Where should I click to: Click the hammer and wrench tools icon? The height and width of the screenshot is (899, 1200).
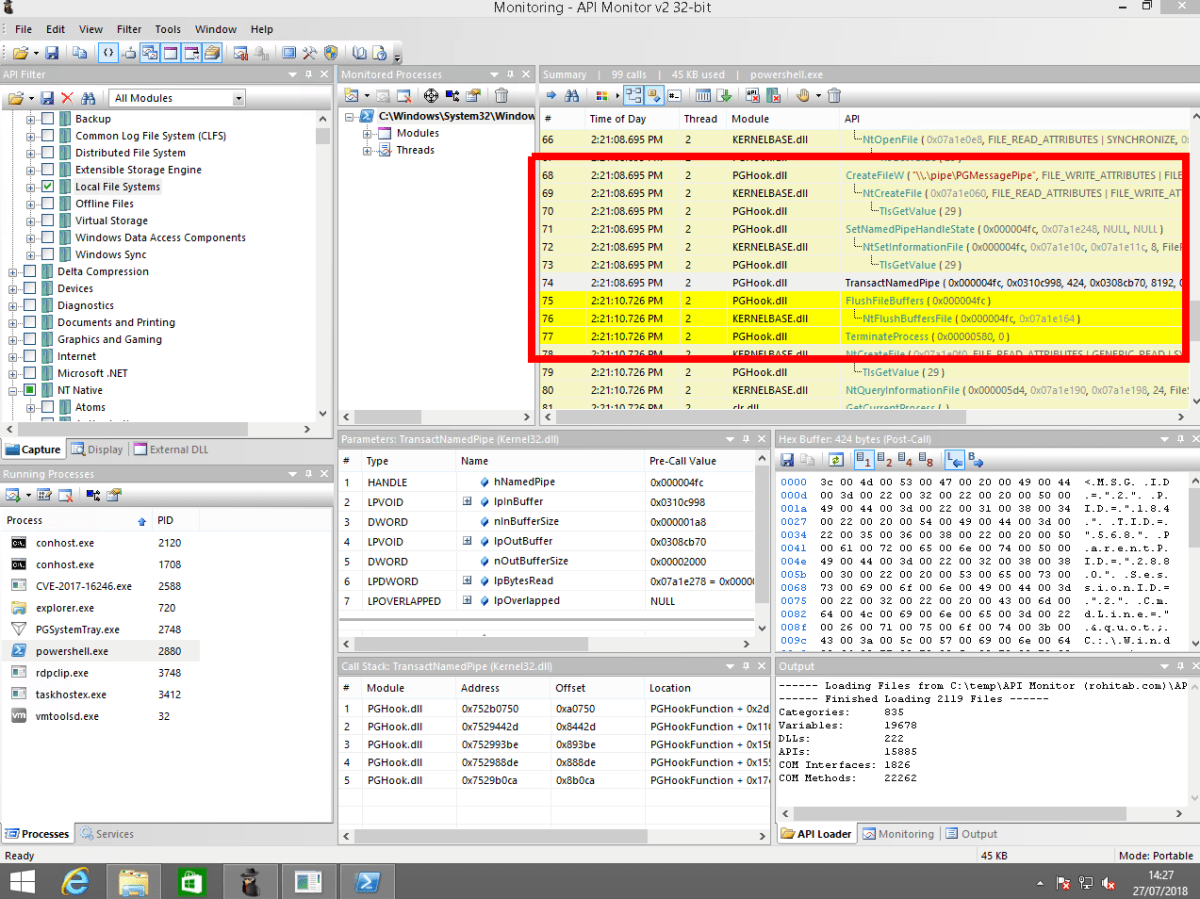point(309,53)
